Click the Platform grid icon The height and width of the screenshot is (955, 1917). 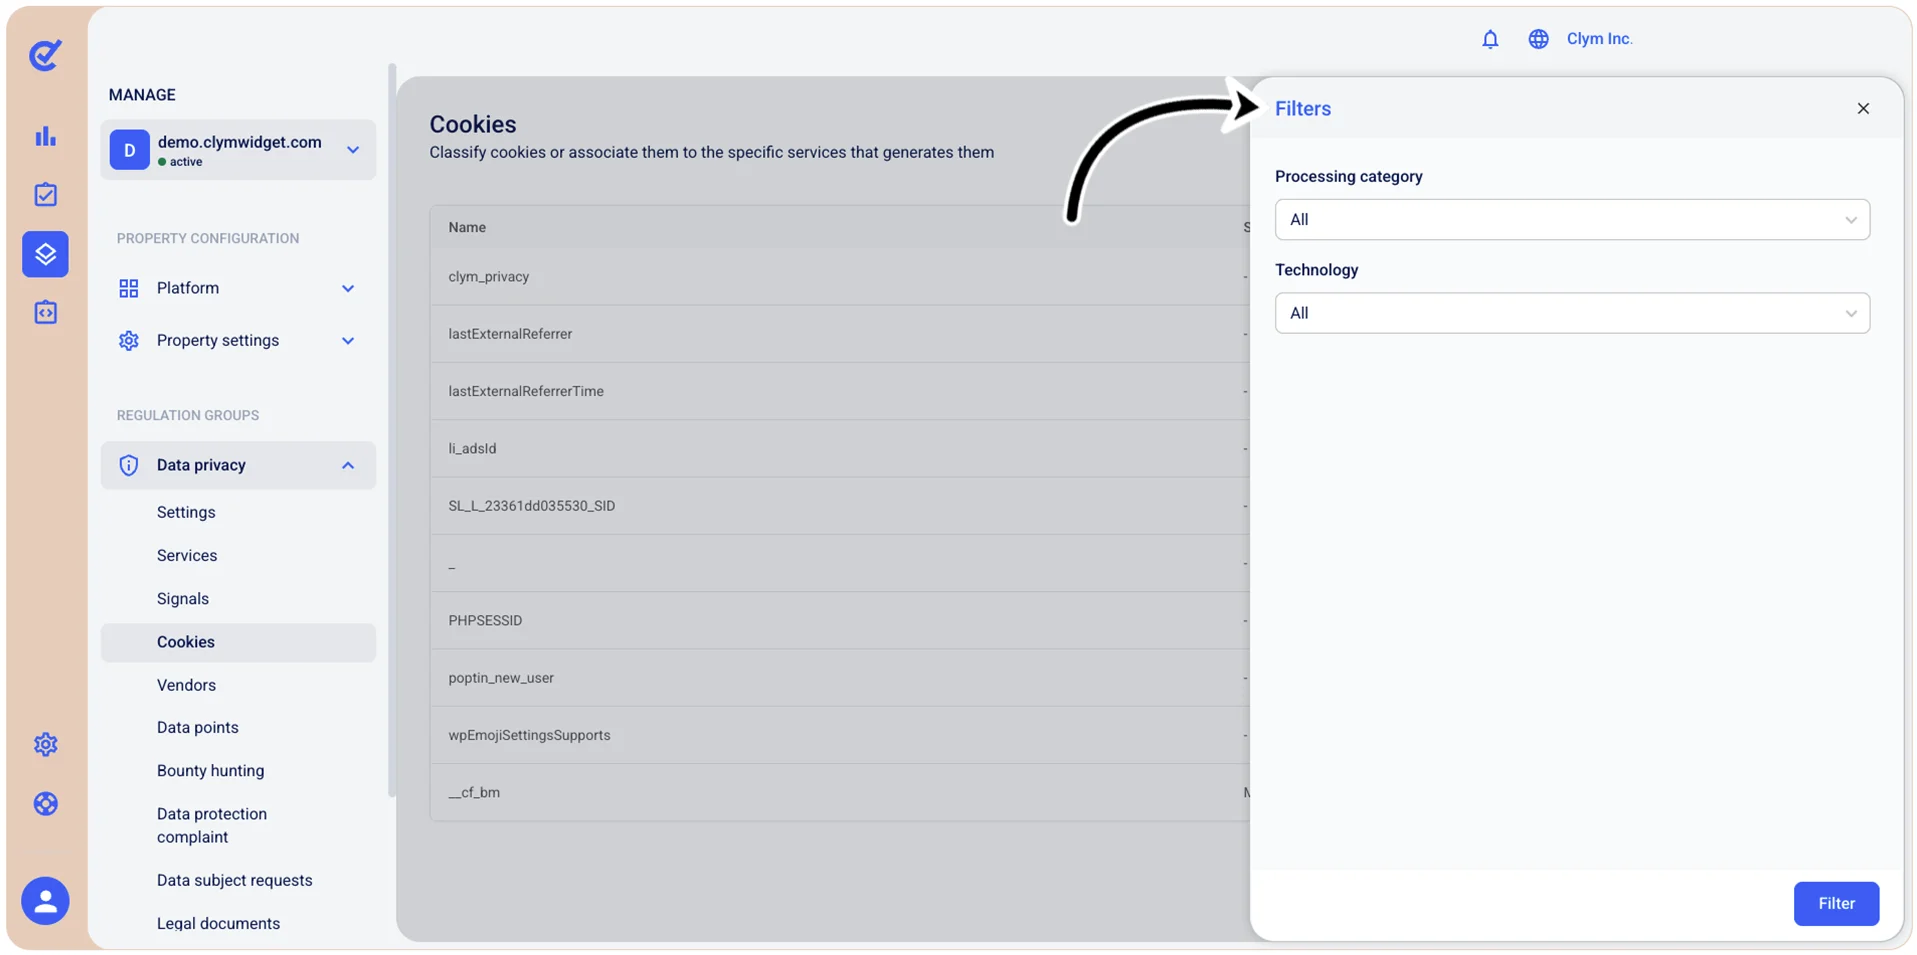click(x=129, y=288)
